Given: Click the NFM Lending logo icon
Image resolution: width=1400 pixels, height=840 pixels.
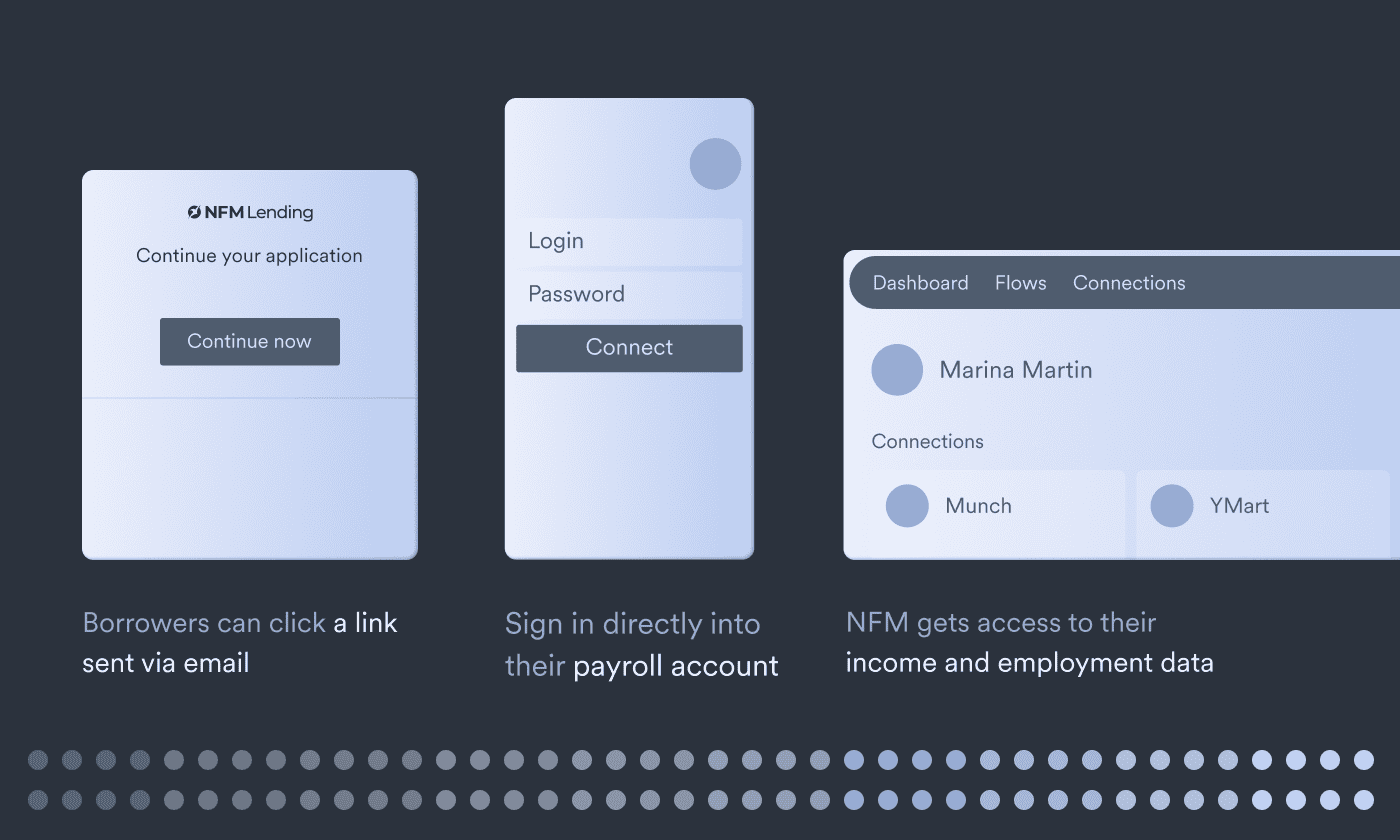Looking at the screenshot, I should coord(195,212).
